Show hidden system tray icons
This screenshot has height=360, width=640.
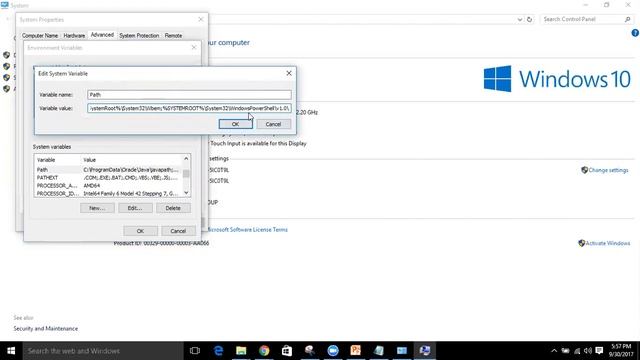point(554,351)
